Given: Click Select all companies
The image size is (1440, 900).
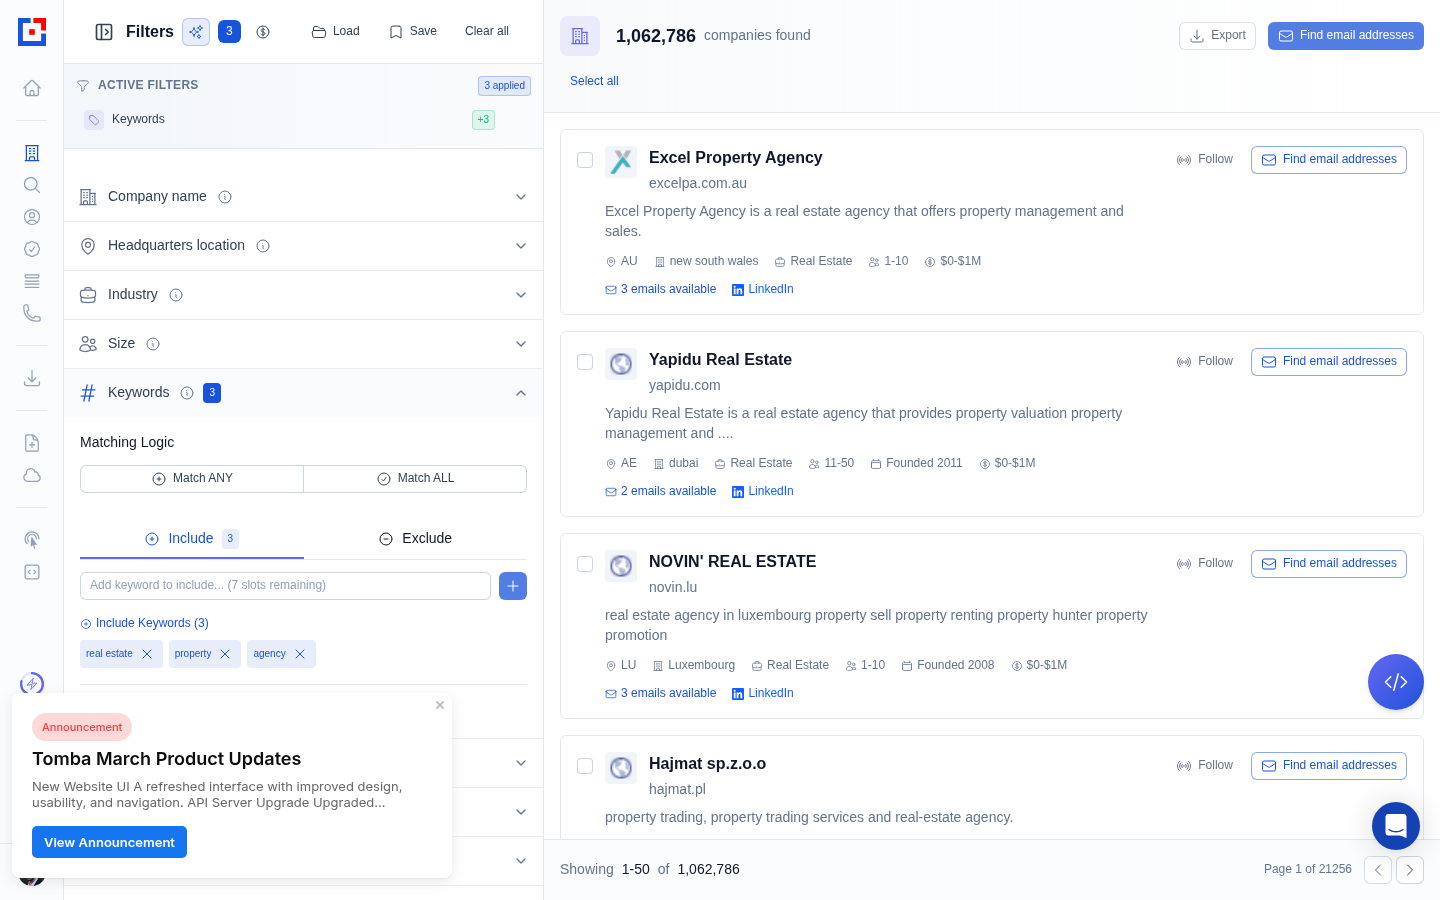Looking at the screenshot, I should [594, 81].
